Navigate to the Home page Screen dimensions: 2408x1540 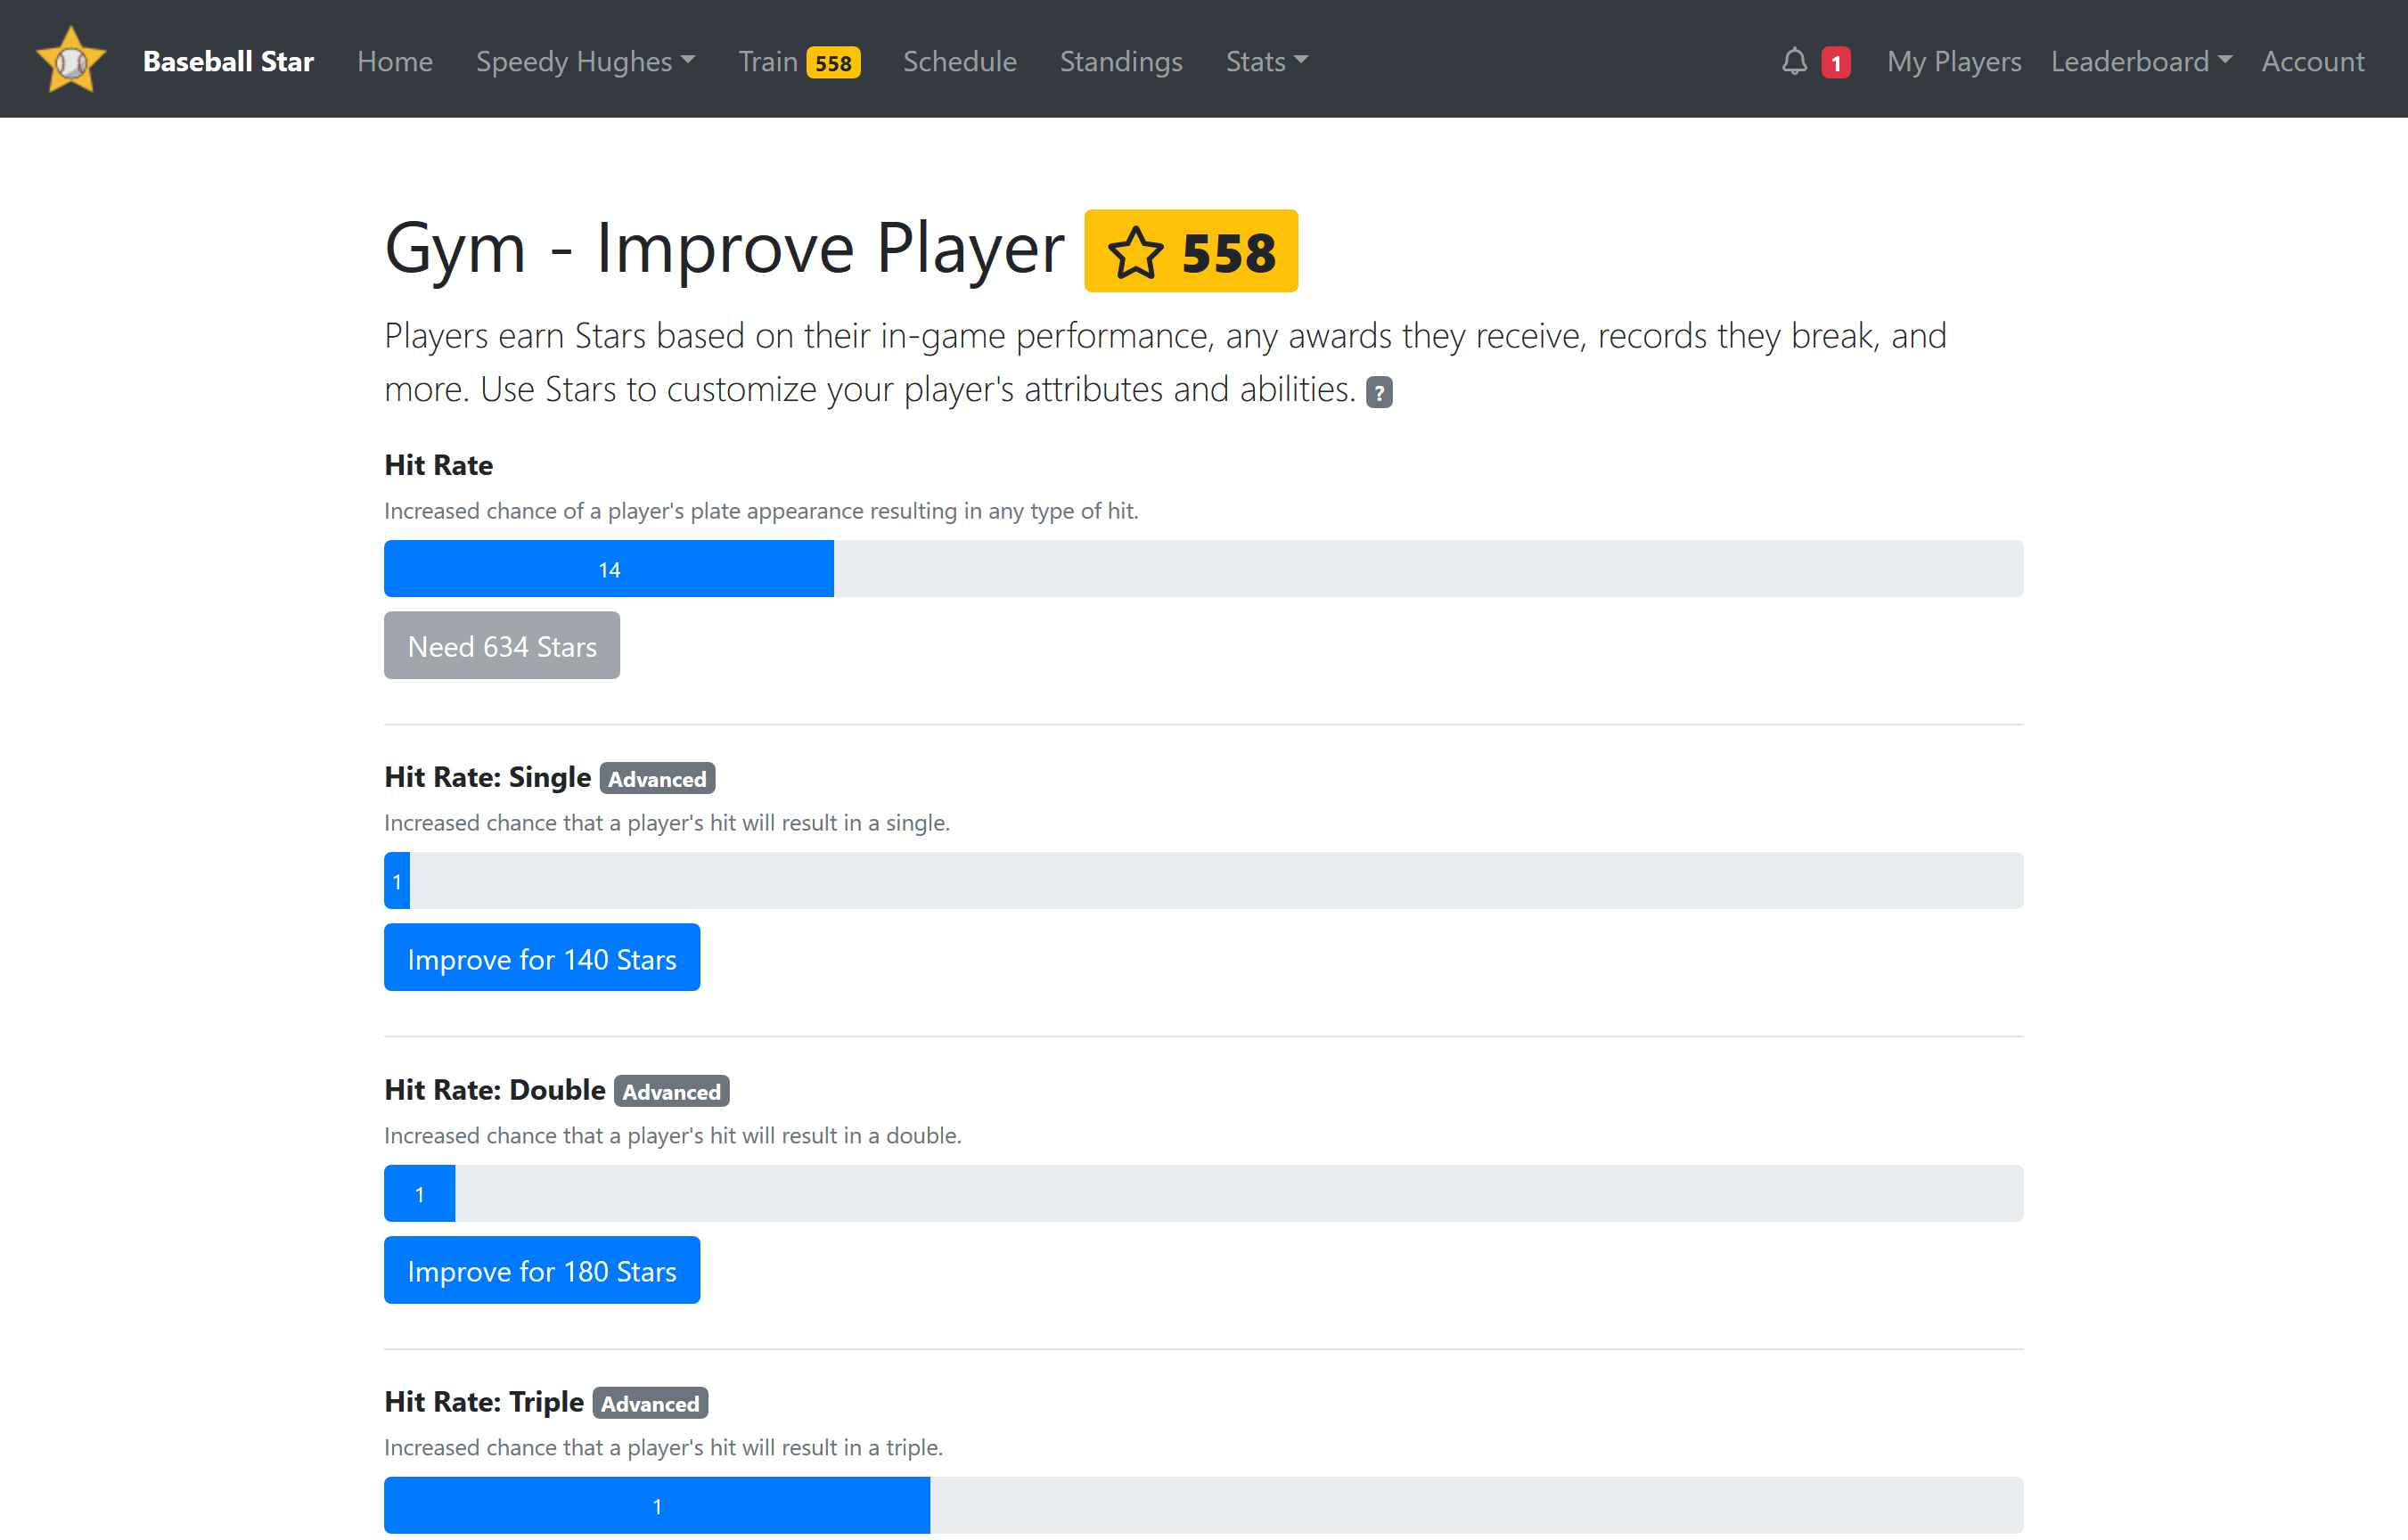point(394,61)
